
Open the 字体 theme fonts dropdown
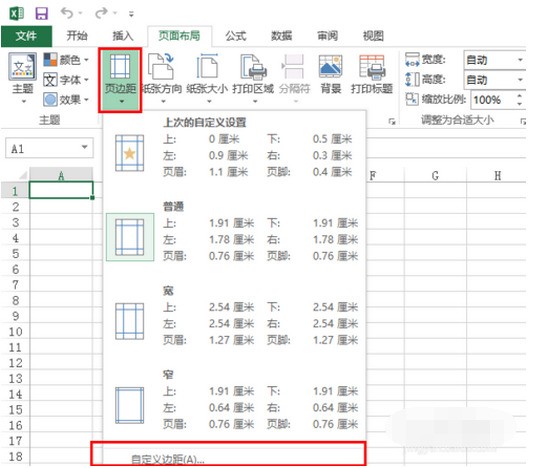point(66,80)
